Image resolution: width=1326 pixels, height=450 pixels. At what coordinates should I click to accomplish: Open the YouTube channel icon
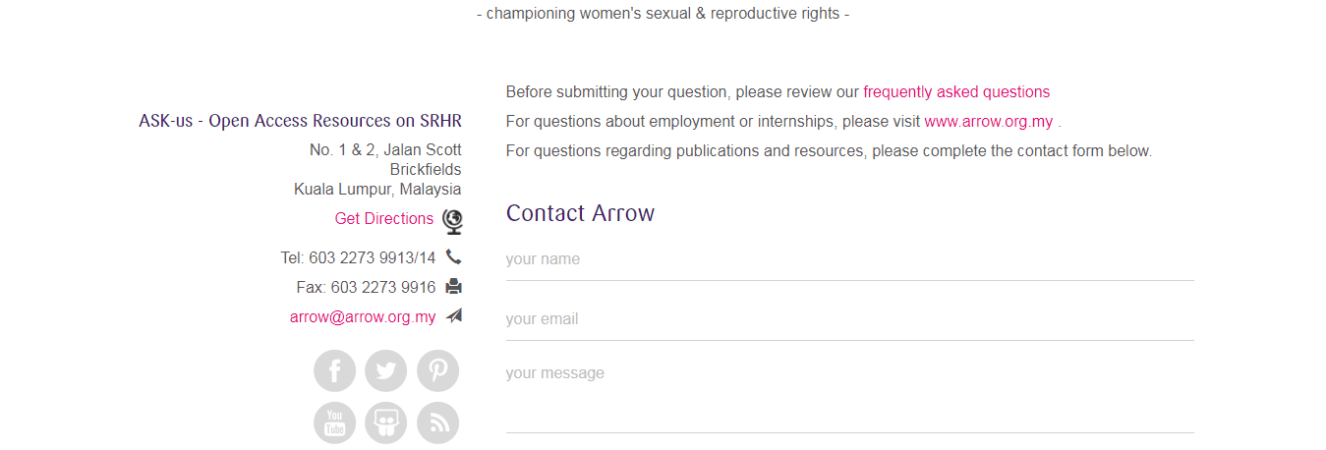[x=335, y=423]
